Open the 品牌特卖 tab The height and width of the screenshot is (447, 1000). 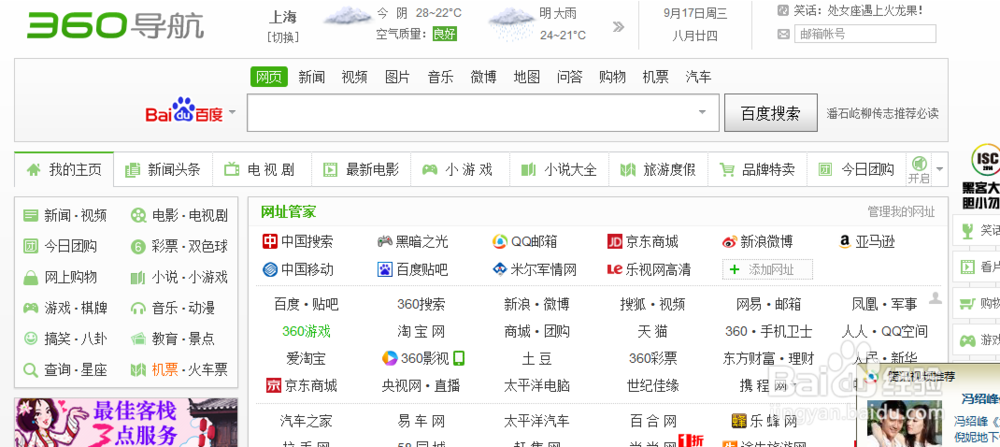758,170
